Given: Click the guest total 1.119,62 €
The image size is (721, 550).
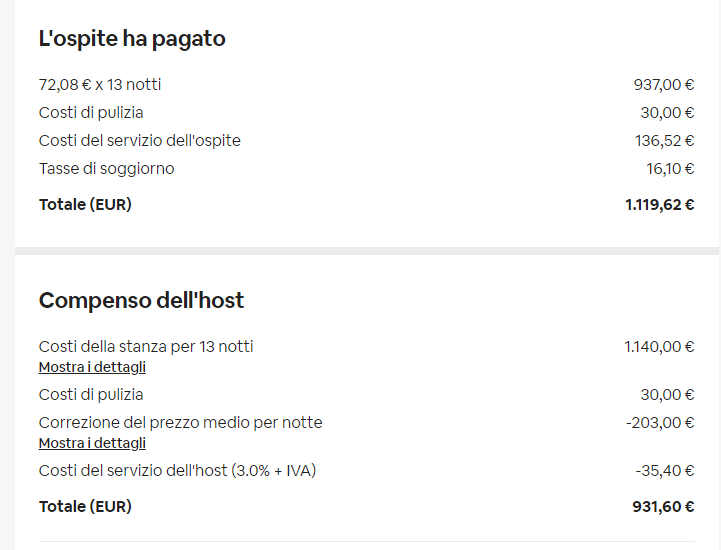Looking at the screenshot, I should click(x=660, y=205).
